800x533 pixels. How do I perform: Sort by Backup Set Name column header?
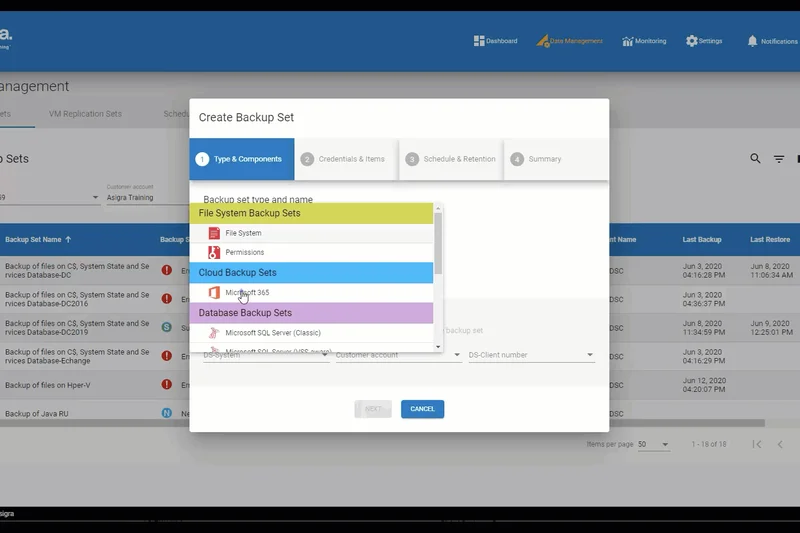[x=38, y=240]
